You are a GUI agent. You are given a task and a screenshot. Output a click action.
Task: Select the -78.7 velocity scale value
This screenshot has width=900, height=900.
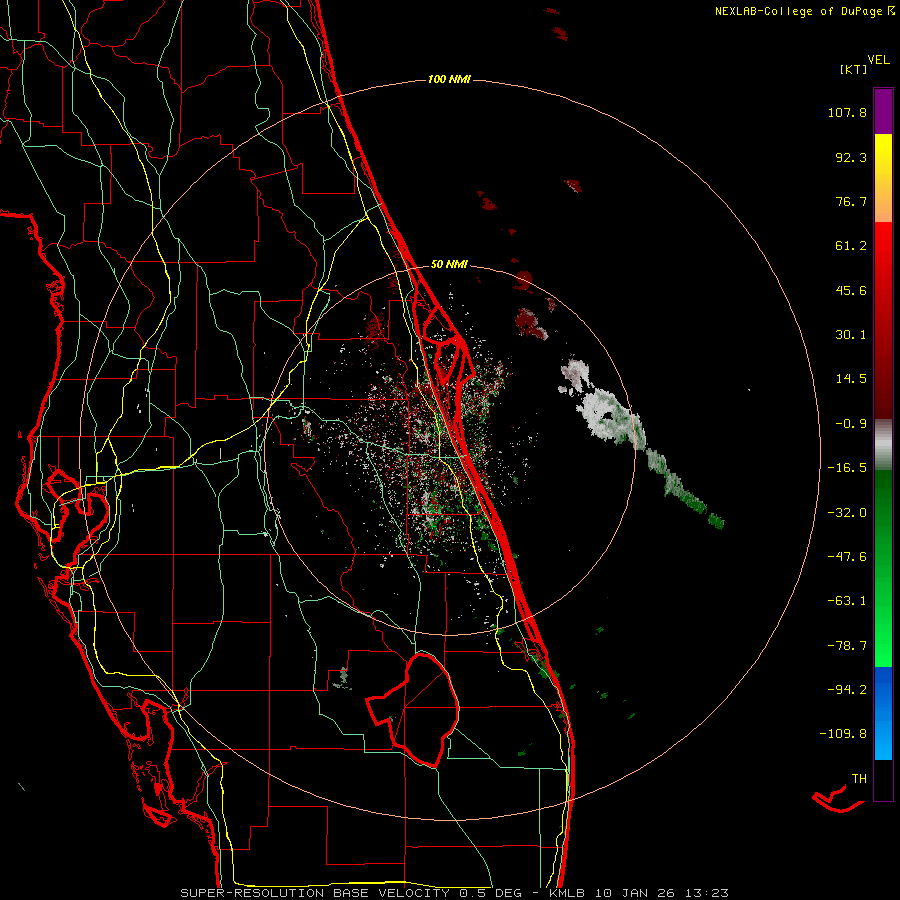[x=847, y=646]
